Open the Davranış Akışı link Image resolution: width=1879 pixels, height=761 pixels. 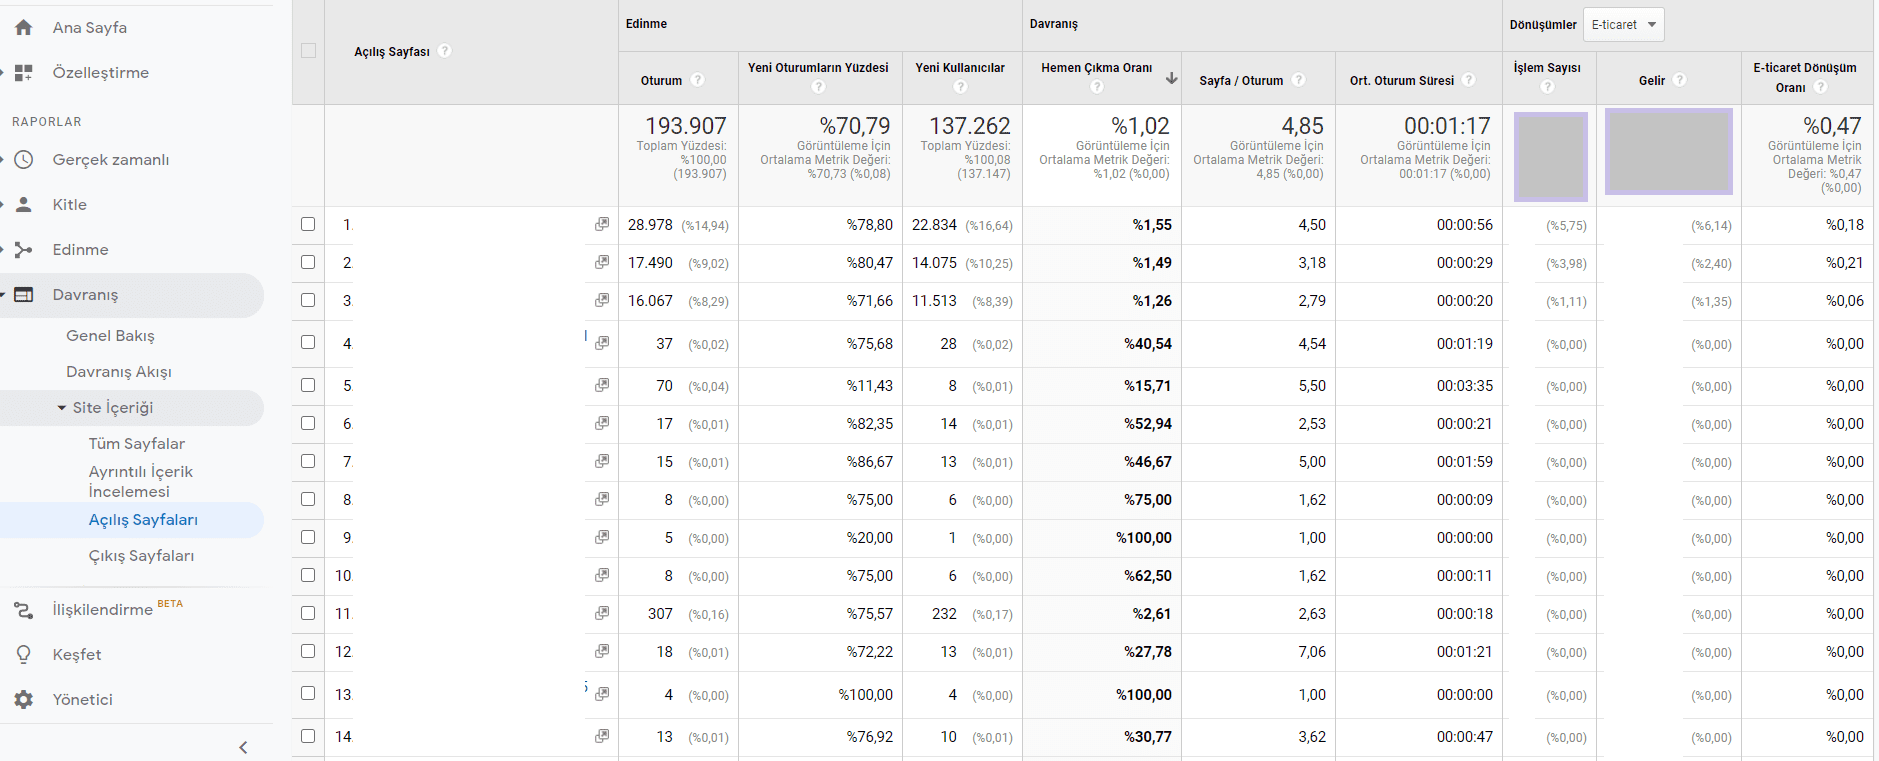tap(119, 372)
